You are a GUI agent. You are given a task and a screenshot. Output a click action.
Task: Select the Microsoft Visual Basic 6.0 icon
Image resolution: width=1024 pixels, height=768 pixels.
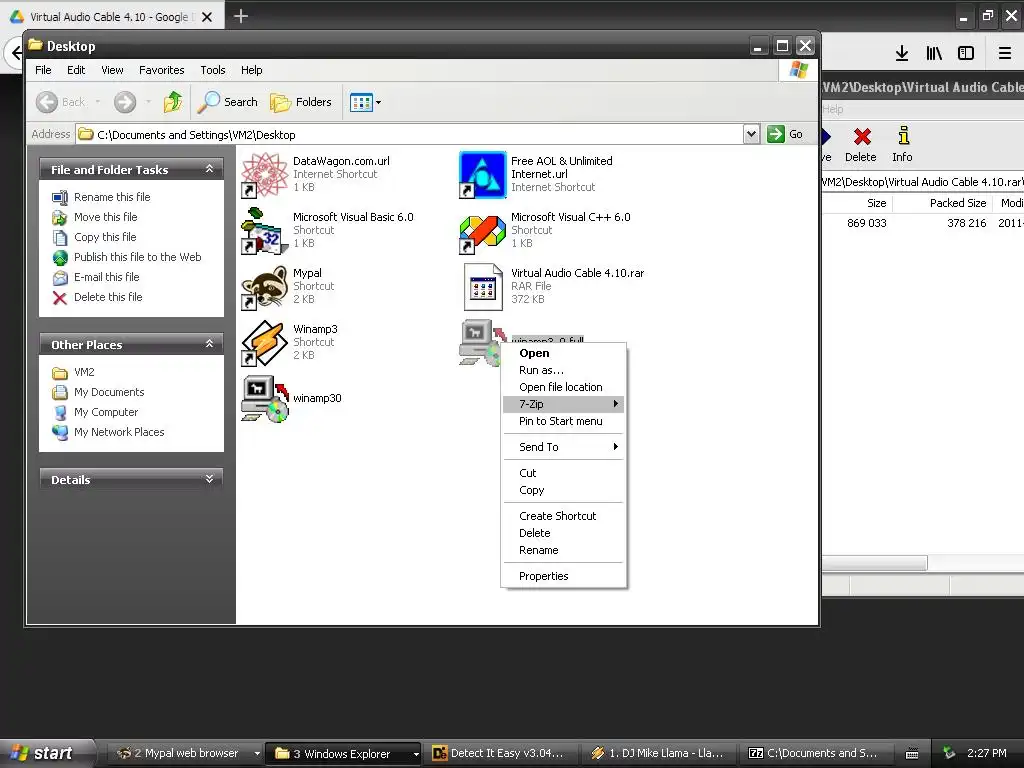coord(264,231)
